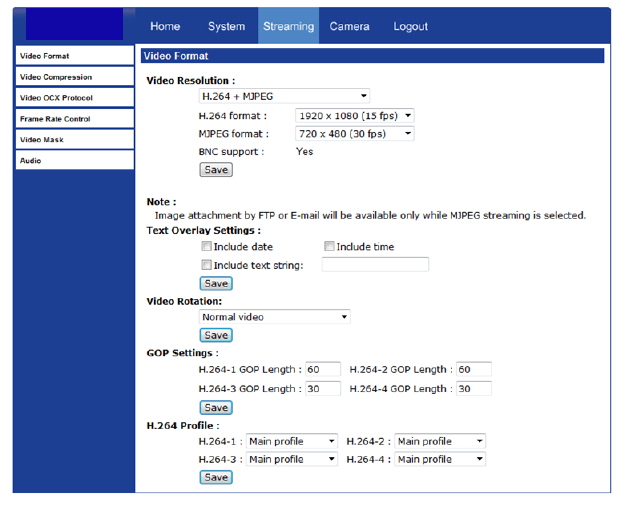Image resolution: width=633 pixels, height=521 pixels.
Task: Save the GOP Settings section
Action: 216,408
